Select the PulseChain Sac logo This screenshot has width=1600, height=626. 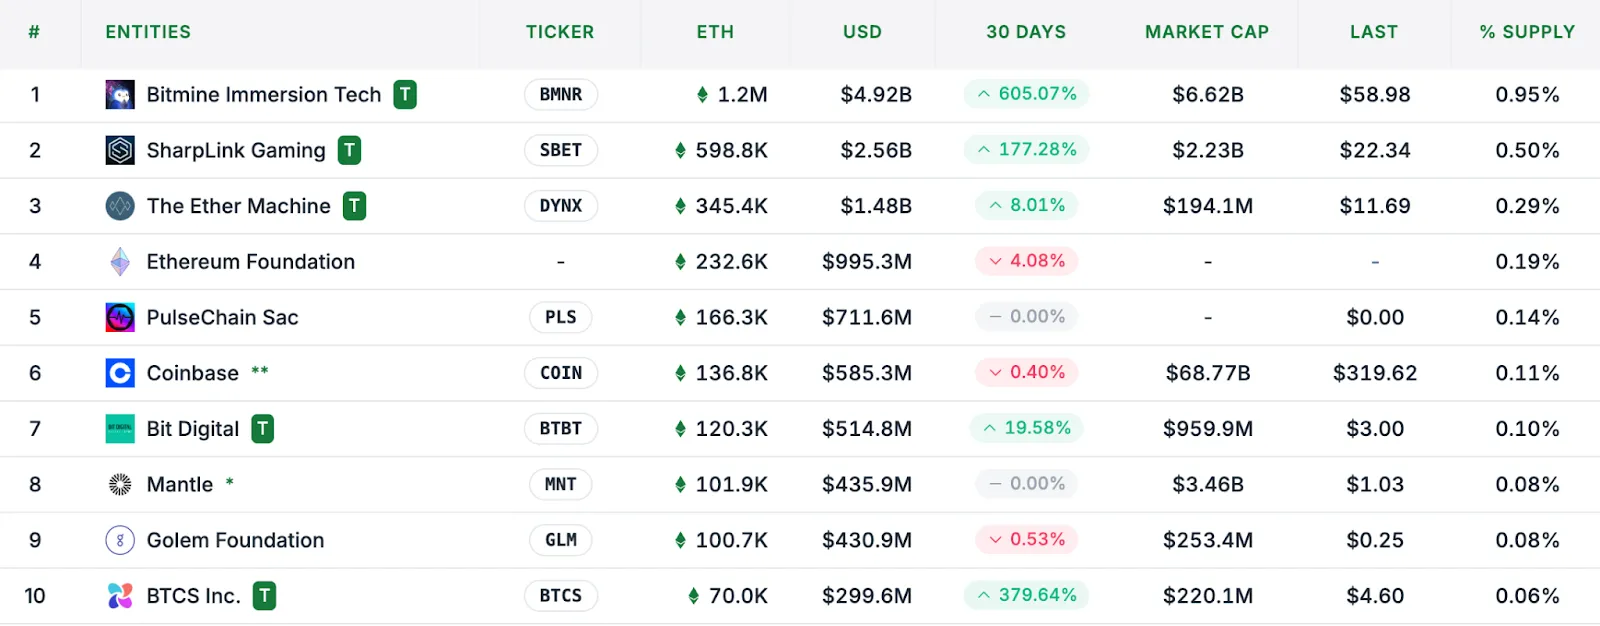[x=120, y=317]
